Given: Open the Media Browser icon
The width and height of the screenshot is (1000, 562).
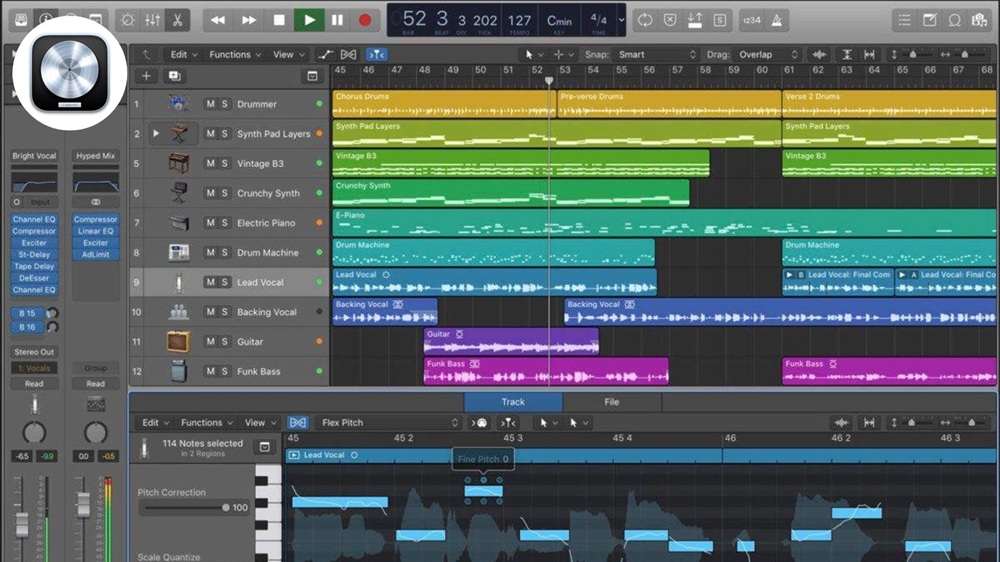Looking at the screenshot, I should tap(979, 20).
